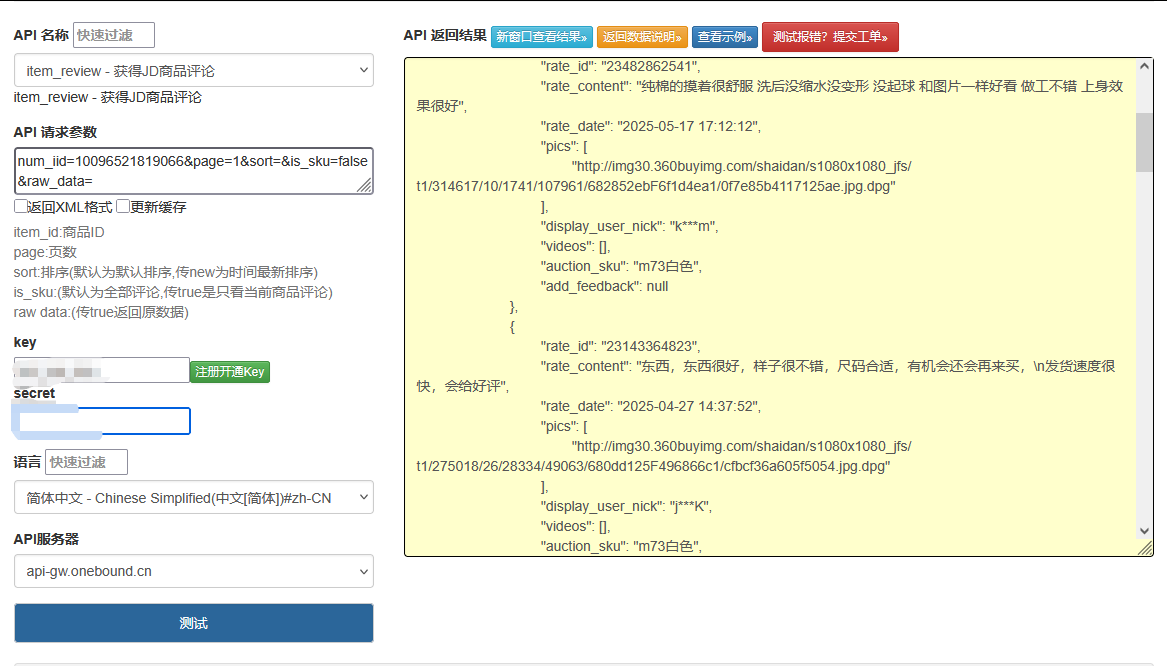Focus the 语言 快速过滤 filter box
This screenshot has height=666, width=1167.
pyautogui.click(x=87, y=462)
